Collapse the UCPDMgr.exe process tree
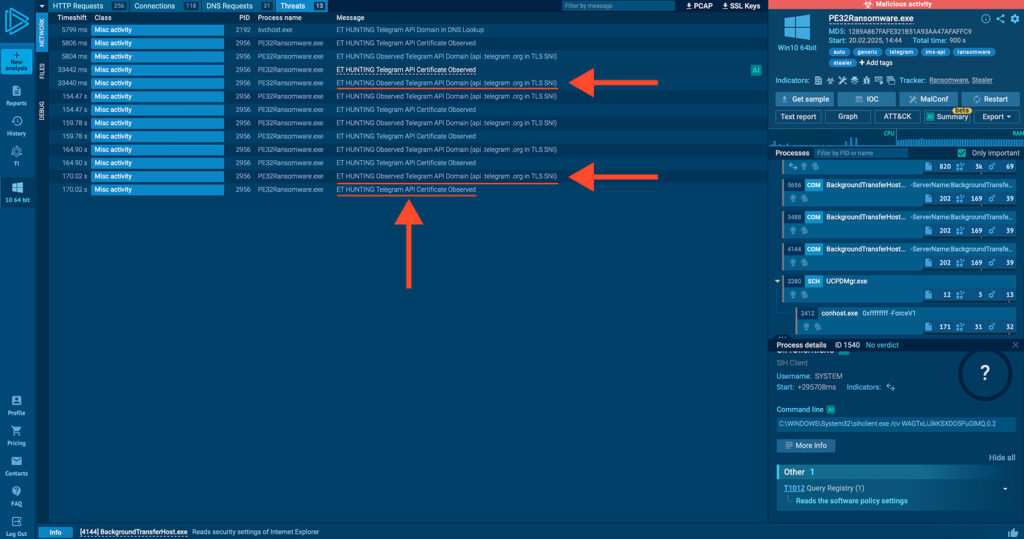 (x=779, y=282)
